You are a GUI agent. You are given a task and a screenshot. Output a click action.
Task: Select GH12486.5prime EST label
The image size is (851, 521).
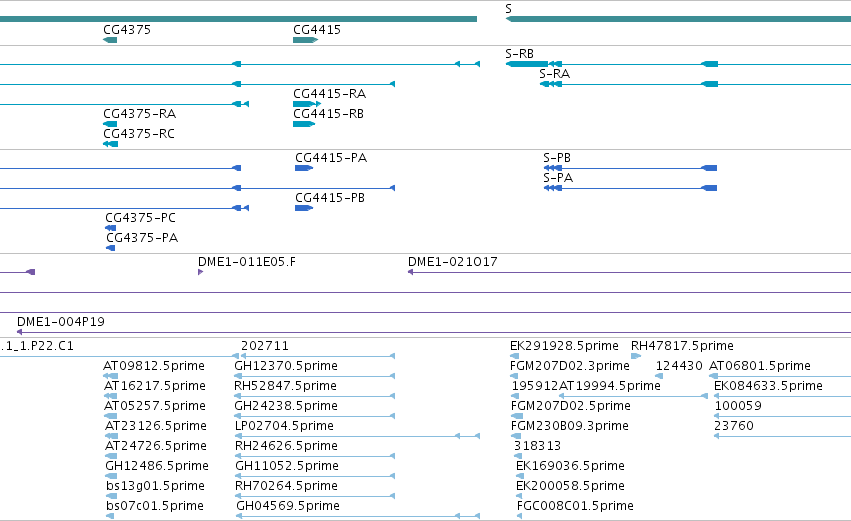(x=157, y=467)
